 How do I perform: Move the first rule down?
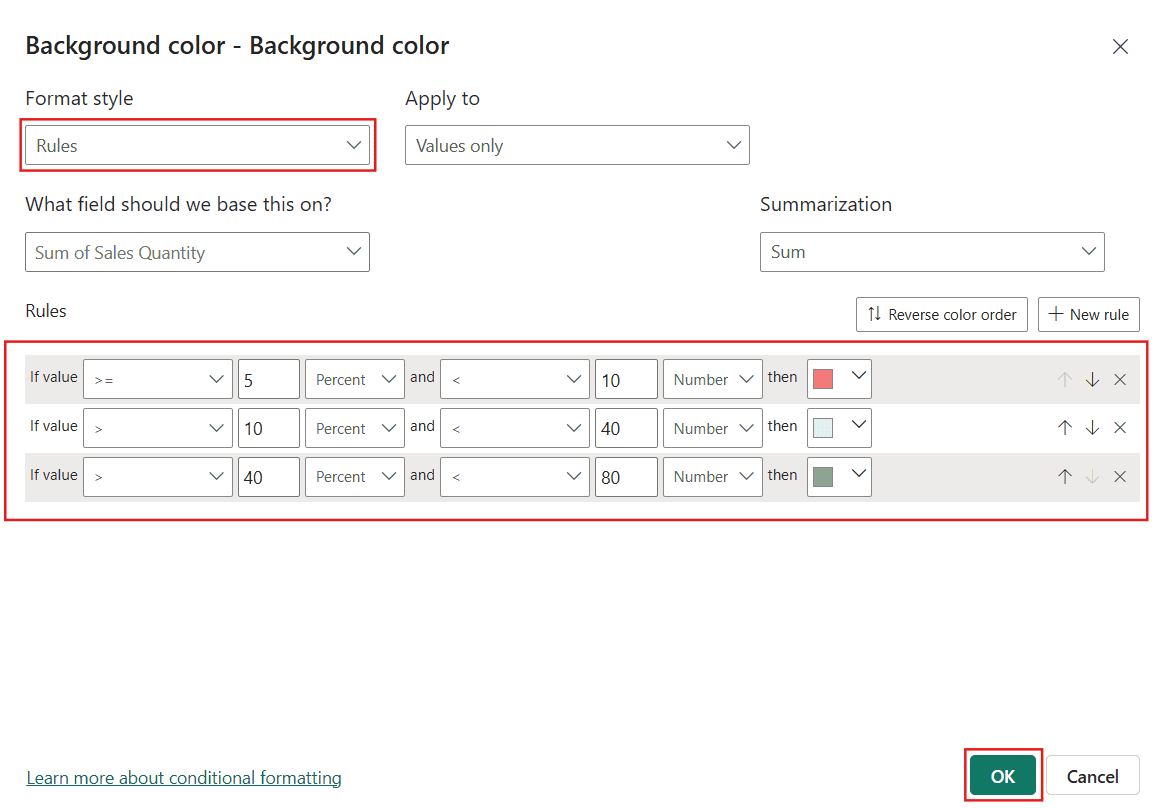tap(1092, 380)
